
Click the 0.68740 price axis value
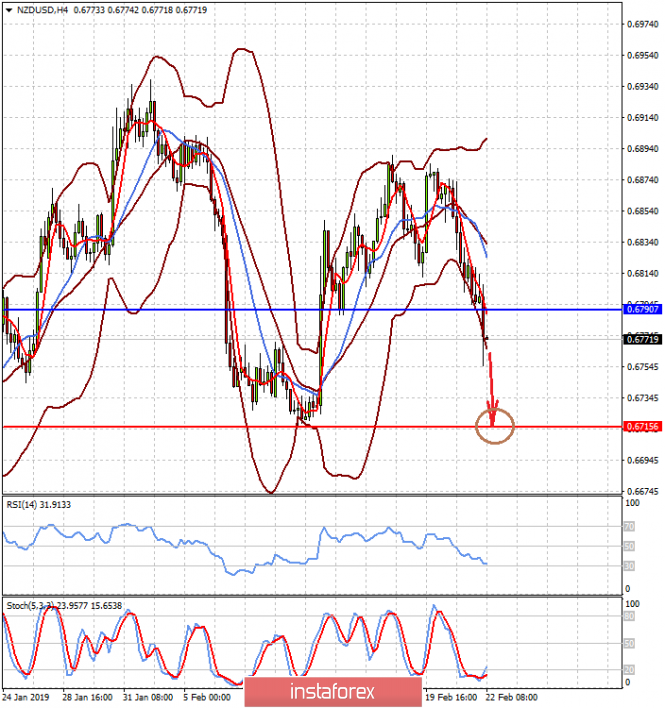pos(643,180)
